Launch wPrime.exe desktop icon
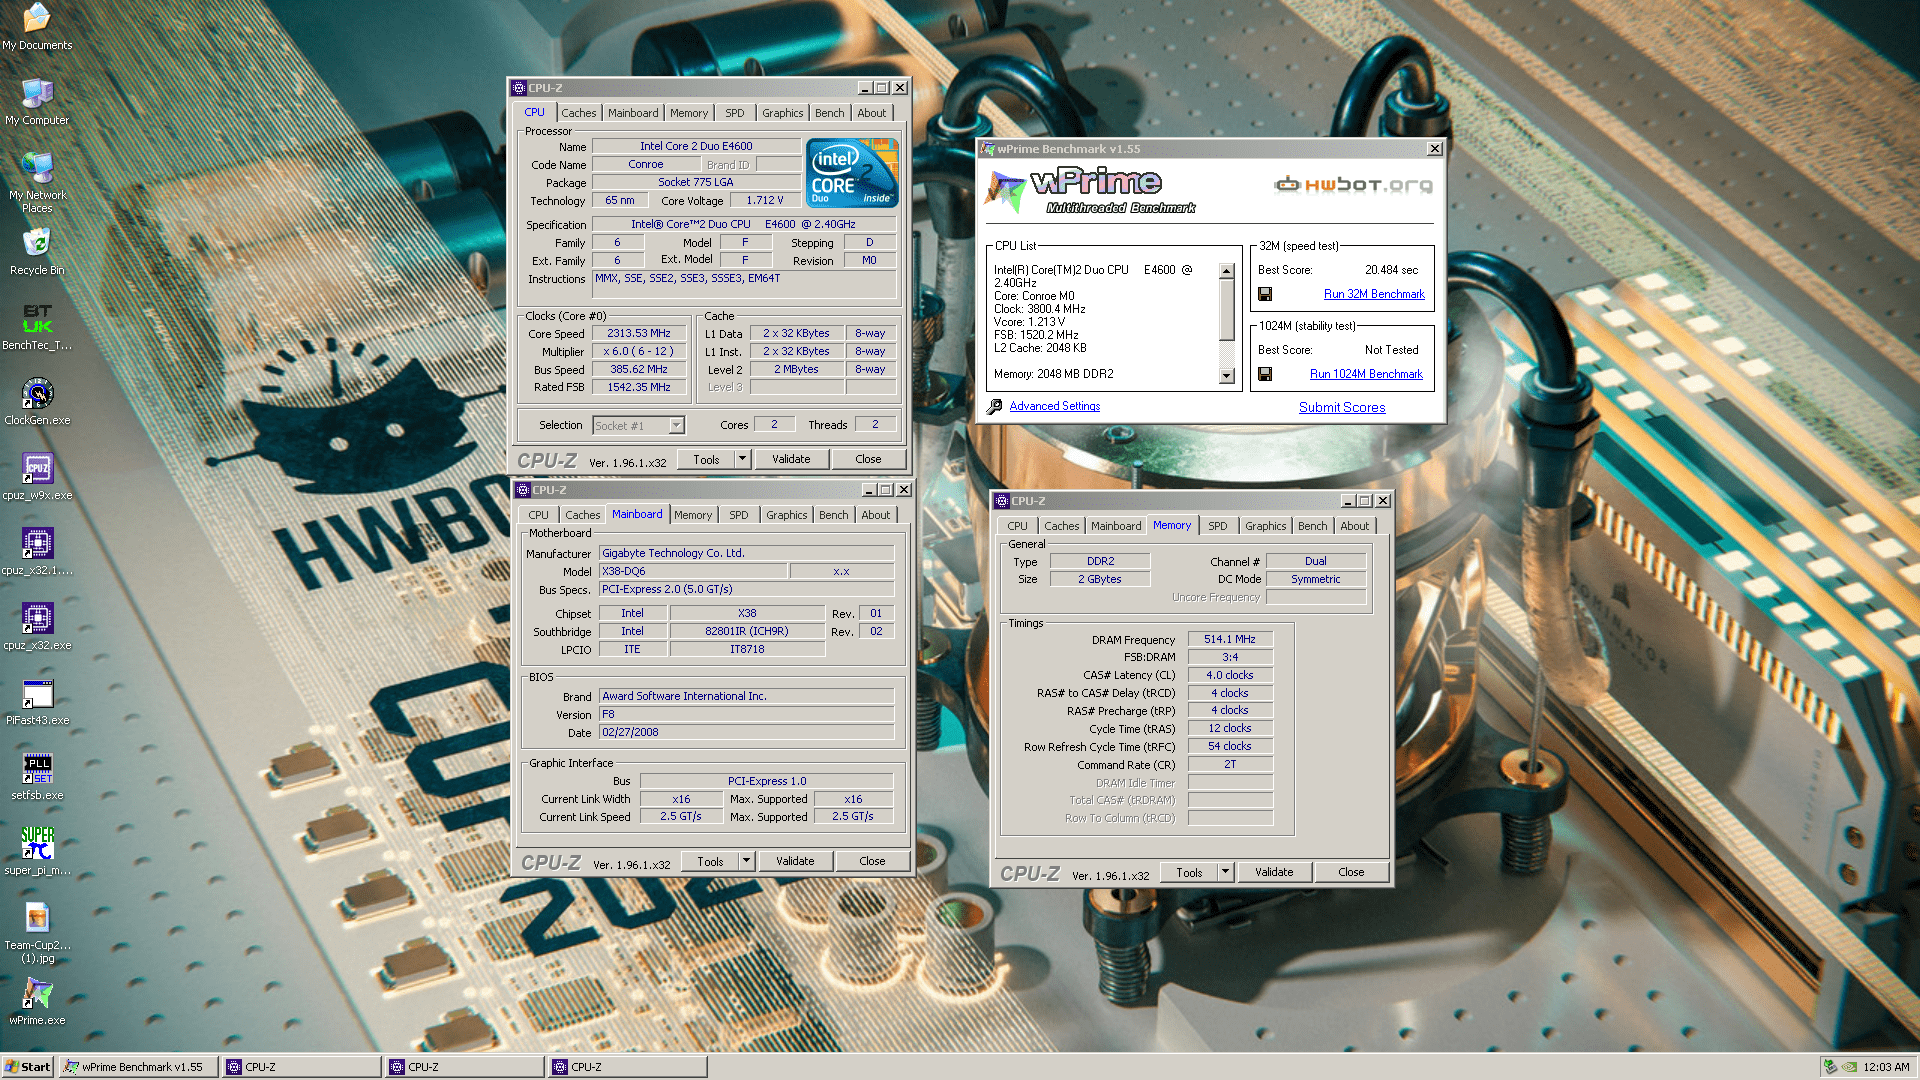 tap(37, 1002)
